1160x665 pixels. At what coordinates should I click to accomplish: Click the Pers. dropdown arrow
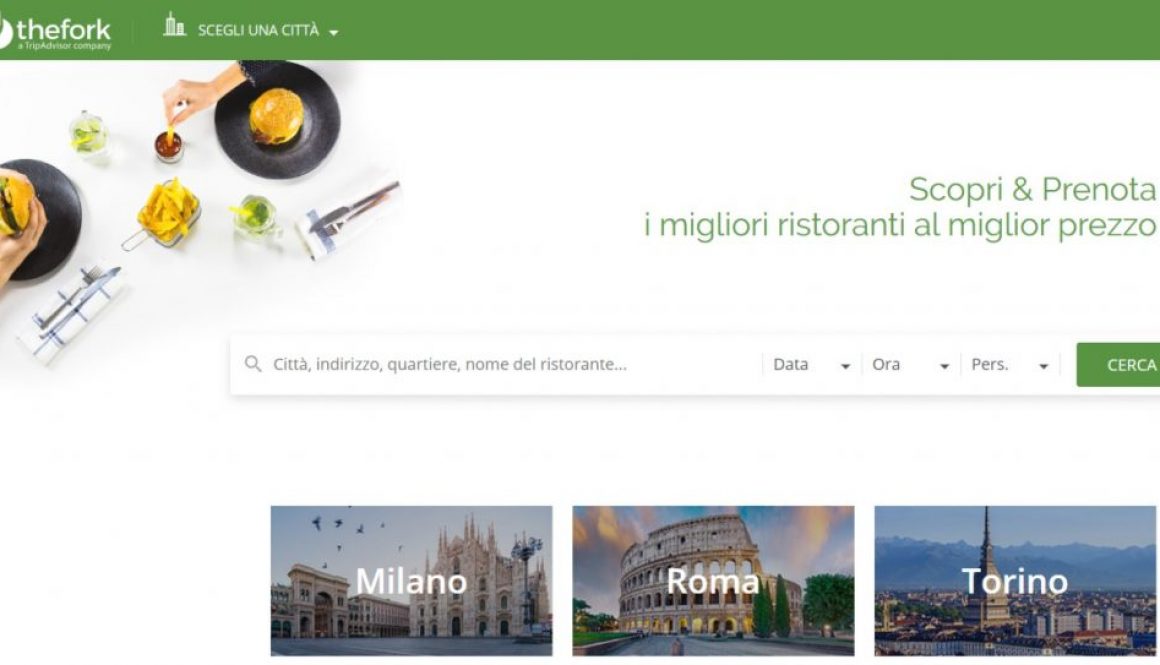click(1044, 366)
